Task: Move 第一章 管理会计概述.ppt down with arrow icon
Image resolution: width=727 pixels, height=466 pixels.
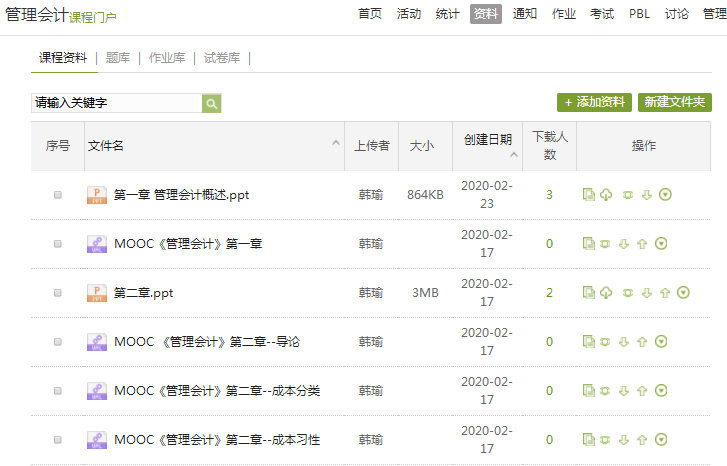Action: (x=646, y=194)
